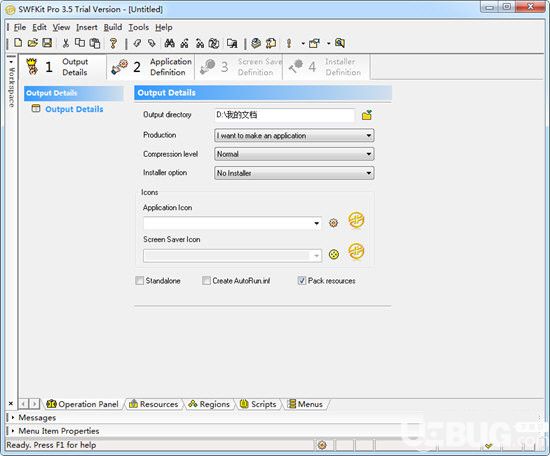Click the binoculars Find toolbar icon
This screenshot has width=550, height=456.
pos(170,43)
